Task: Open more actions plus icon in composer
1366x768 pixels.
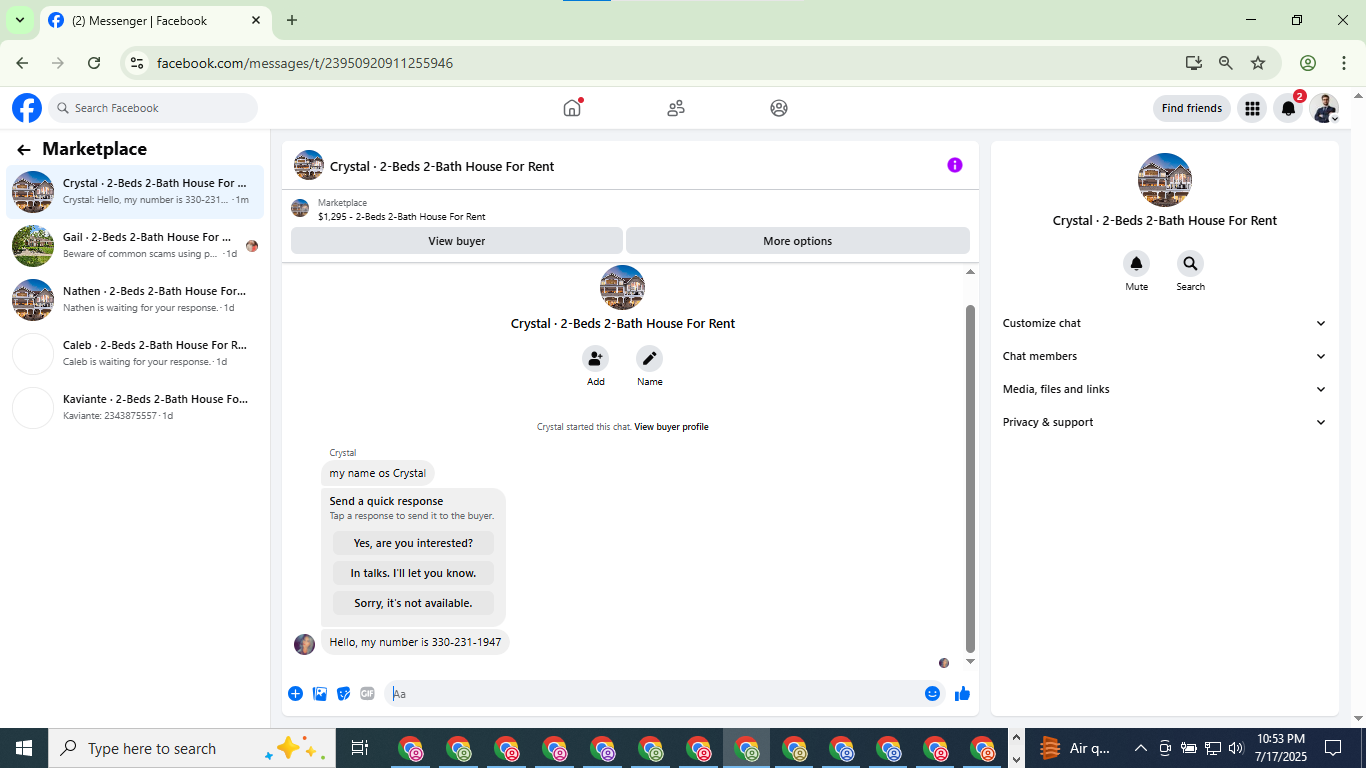Action: point(296,694)
